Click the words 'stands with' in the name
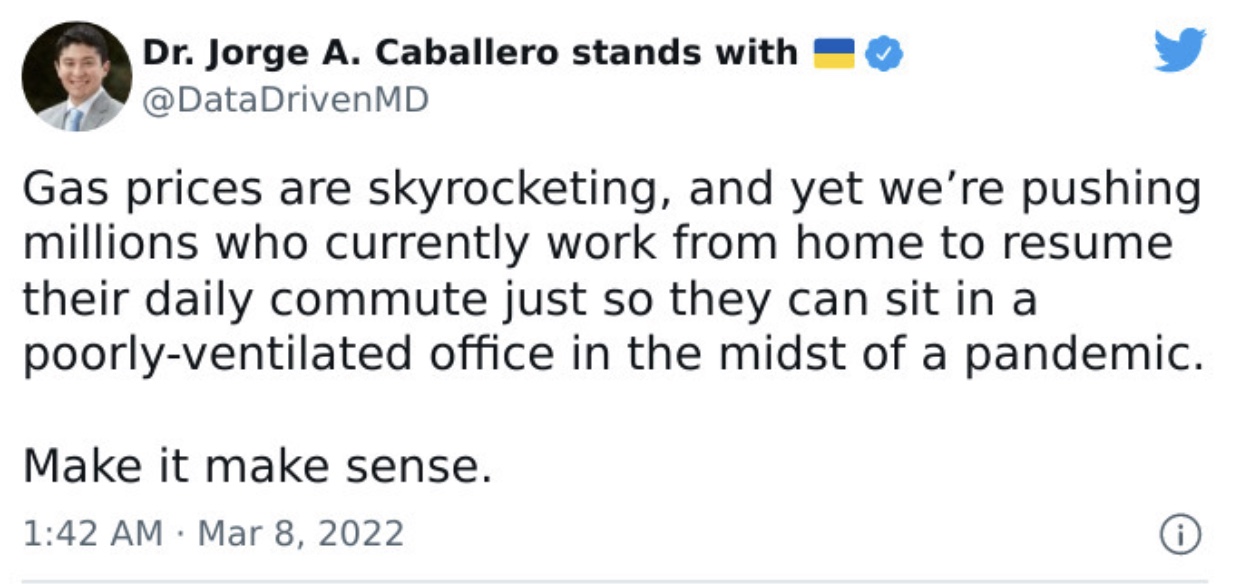The height and width of the screenshot is (584, 1234). tap(686, 54)
